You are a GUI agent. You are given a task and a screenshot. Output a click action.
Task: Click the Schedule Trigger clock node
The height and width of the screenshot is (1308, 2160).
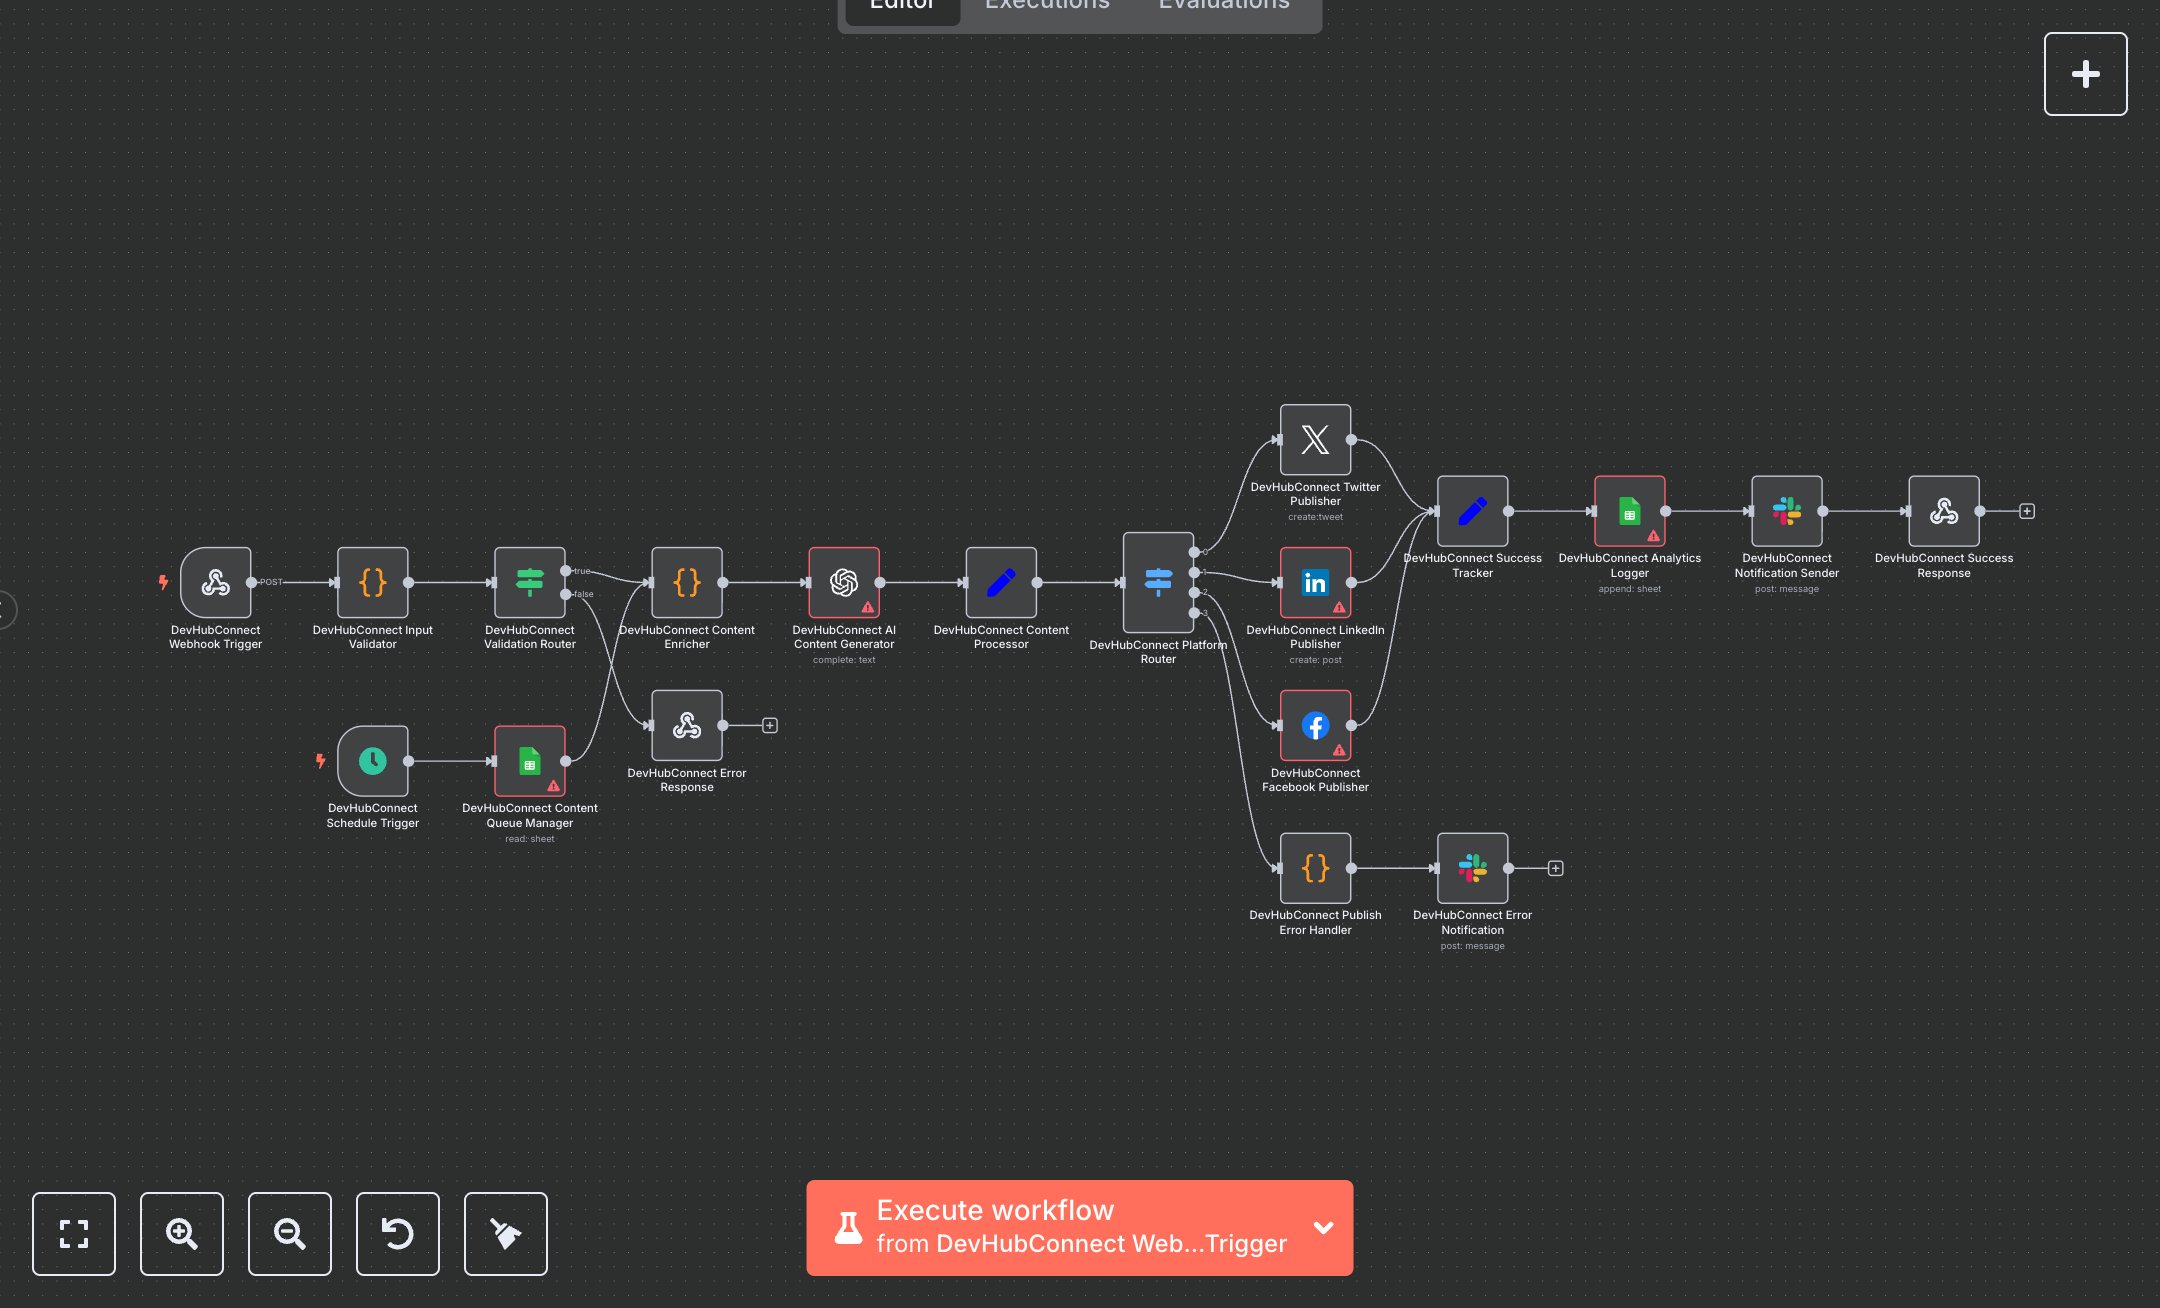372,761
